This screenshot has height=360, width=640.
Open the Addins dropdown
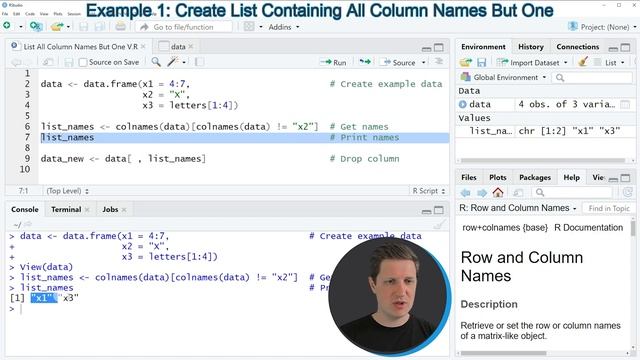pos(284,27)
